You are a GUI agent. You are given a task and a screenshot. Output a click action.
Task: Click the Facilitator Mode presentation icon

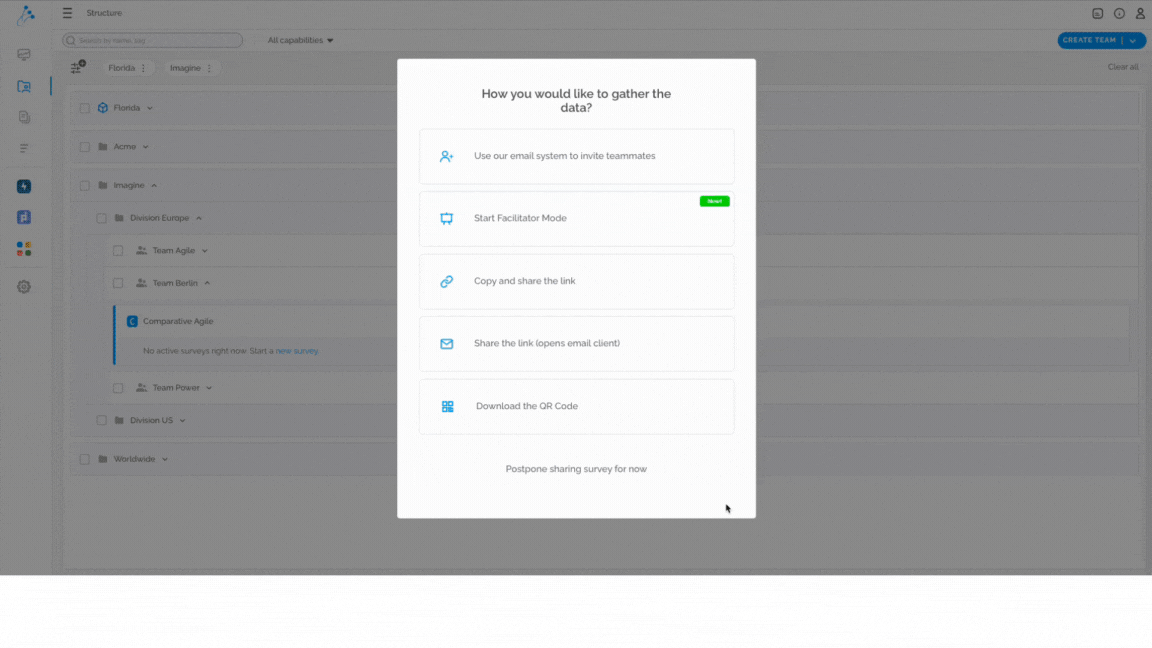point(447,219)
